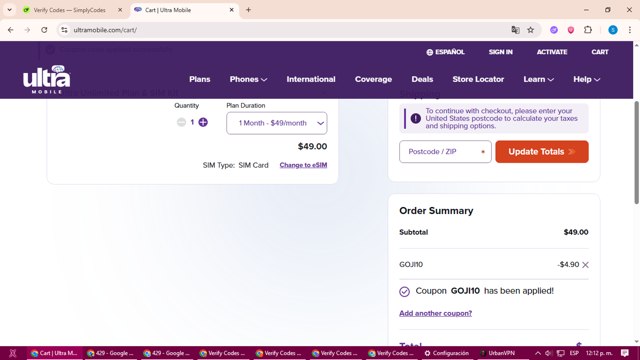This screenshot has width=640, height=360.
Task: View site information icon in address bar
Action: coord(64,30)
